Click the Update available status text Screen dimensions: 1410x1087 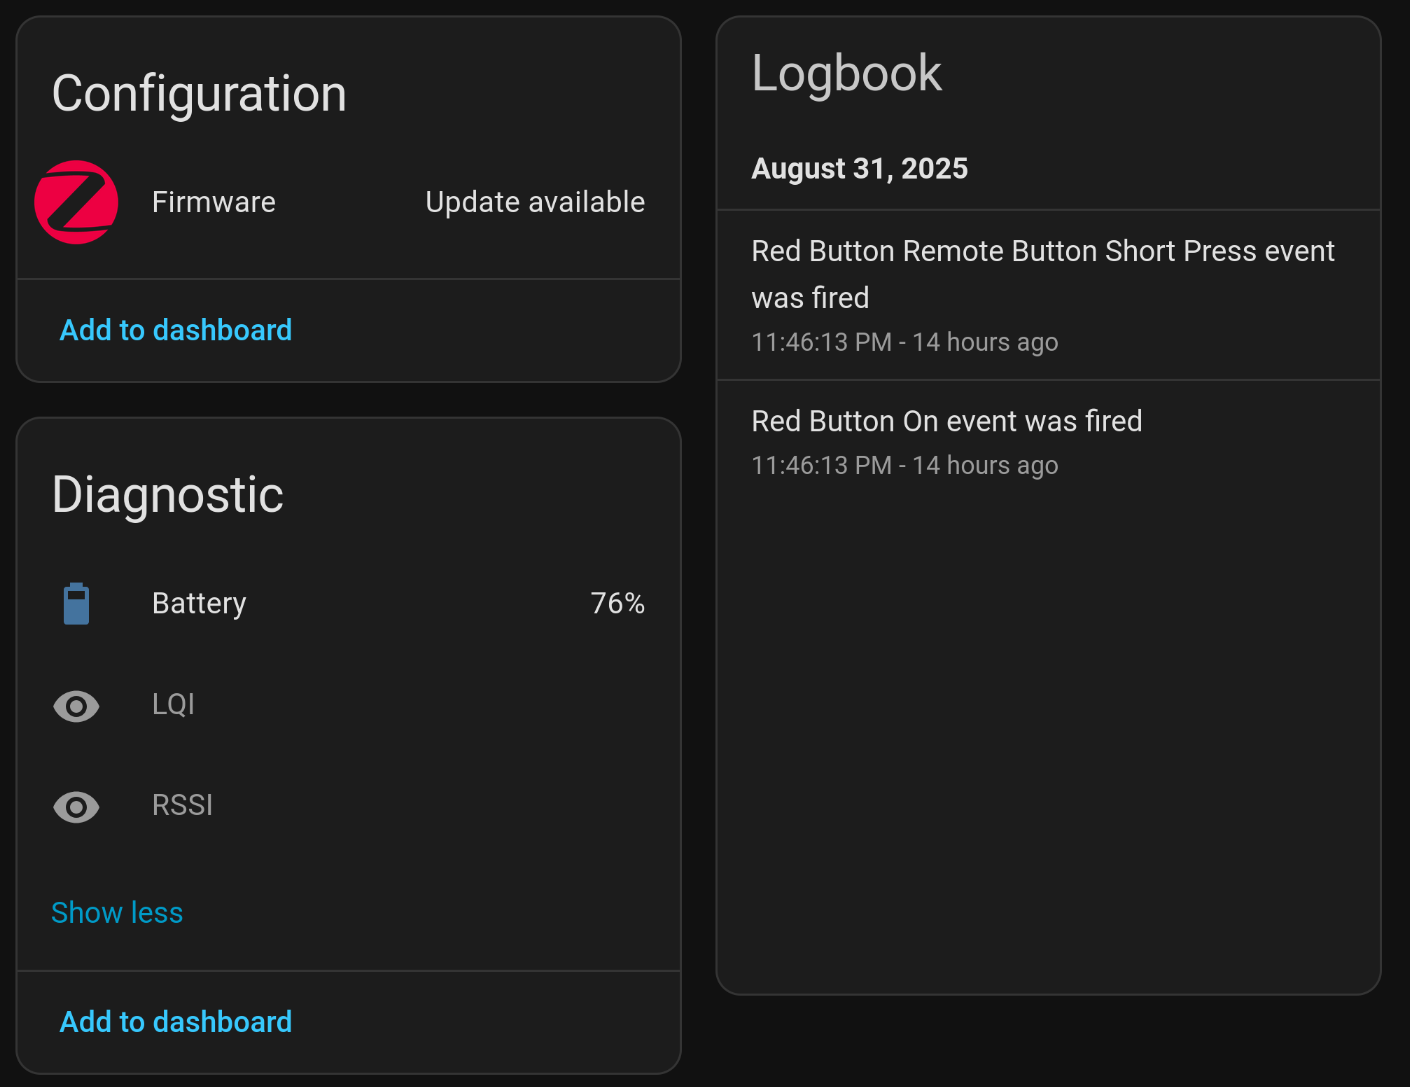point(535,202)
